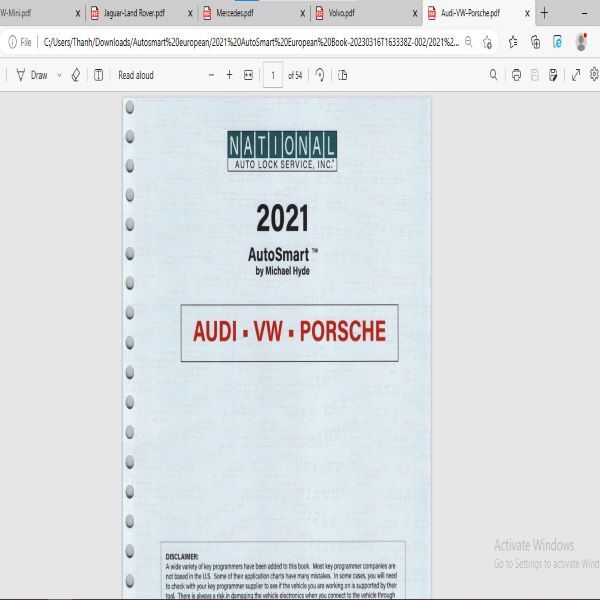Expand the Draw options dropdown arrow
Screen dimensions: 600x600
coord(59,75)
